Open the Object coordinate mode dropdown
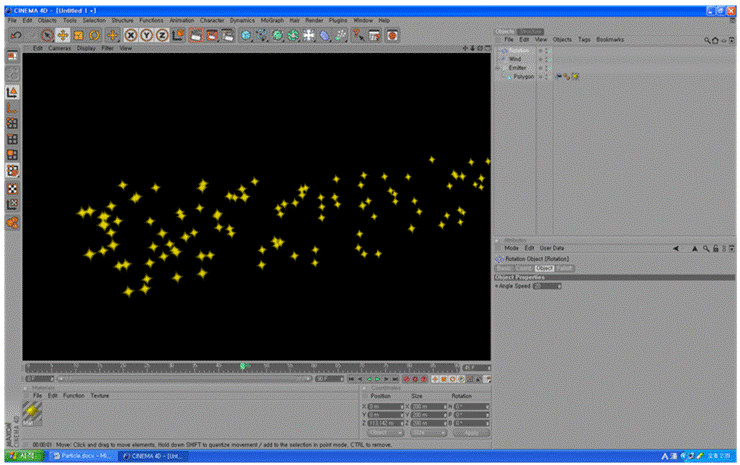The height and width of the screenshot is (465, 740). tap(386, 433)
